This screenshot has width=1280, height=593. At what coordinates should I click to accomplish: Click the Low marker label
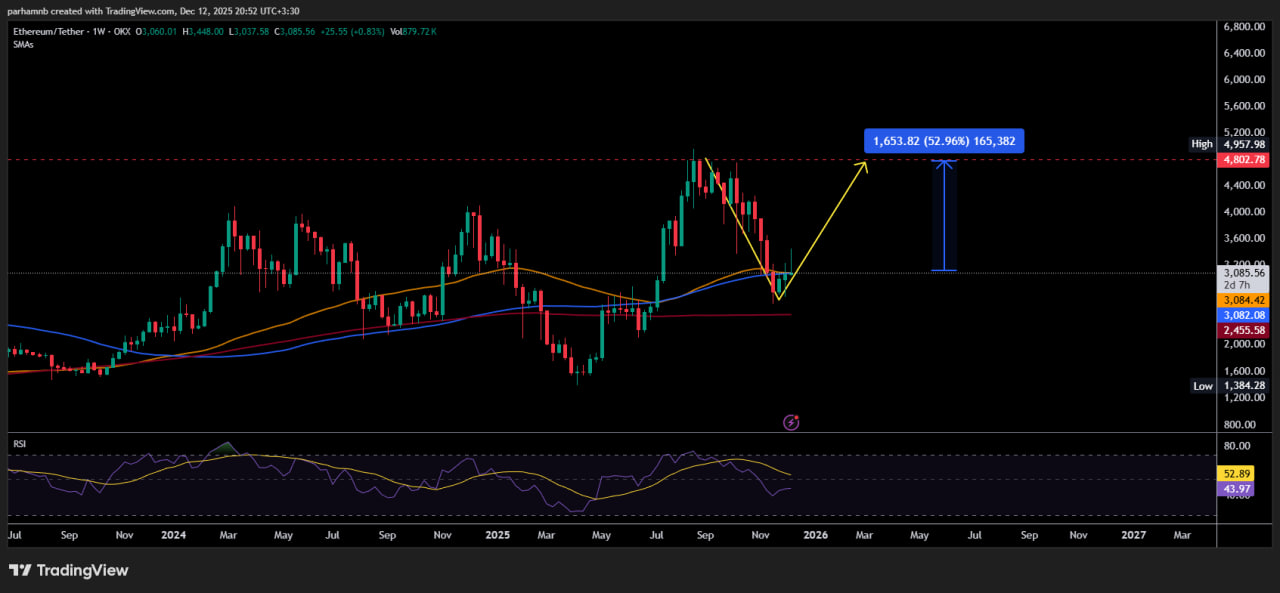click(1202, 386)
